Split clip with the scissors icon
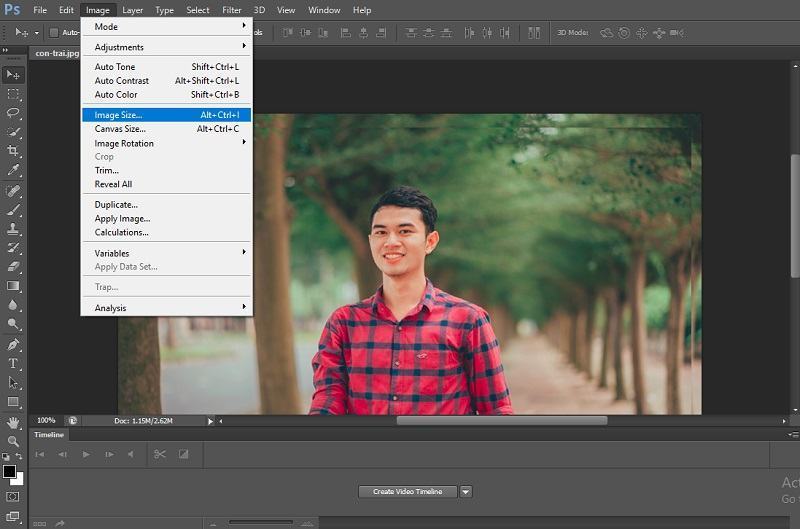Viewport: 800px width, 529px height. click(x=160, y=454)
